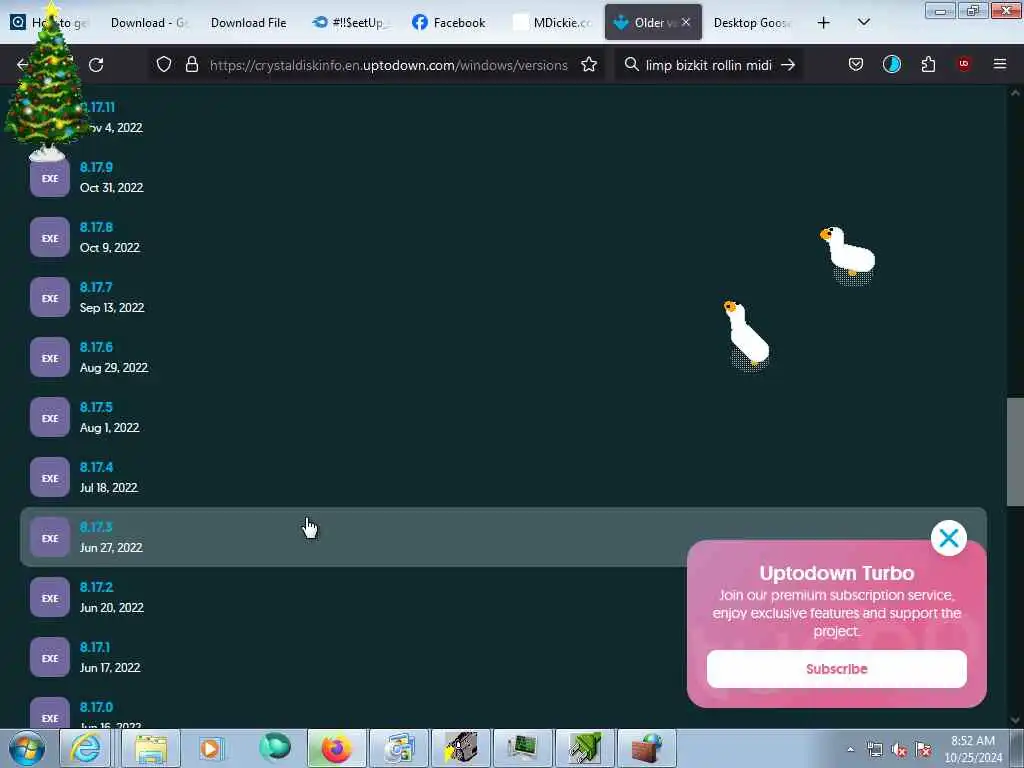The image size is (1024, 768).
Task: Subscribe to Uptodown Turbo
Action: [x=837, y=669]
